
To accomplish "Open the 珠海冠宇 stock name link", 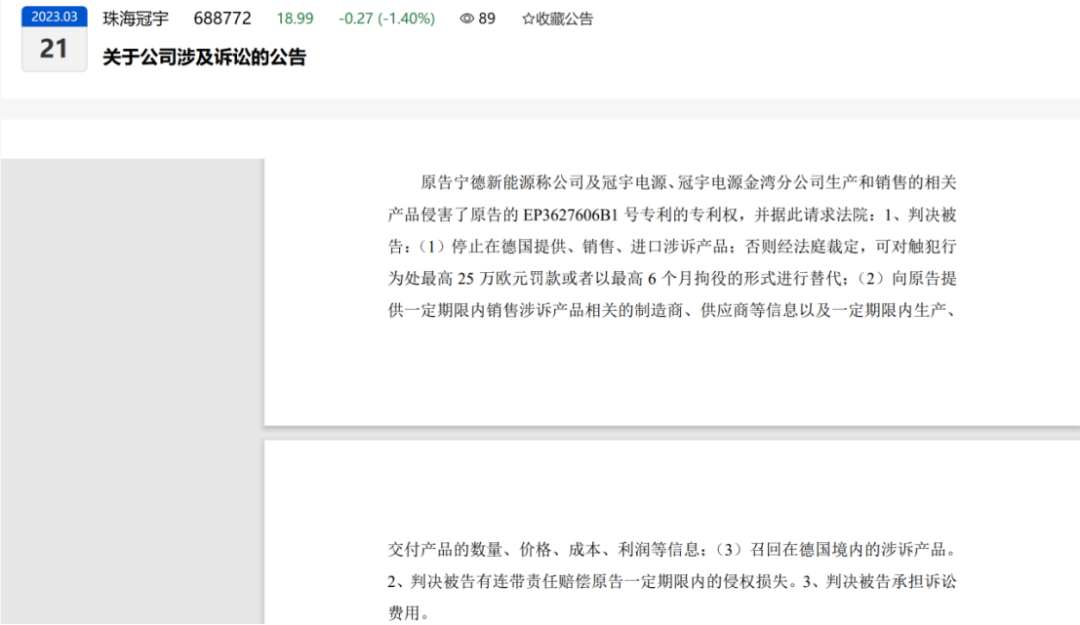I will coord(136,19).
